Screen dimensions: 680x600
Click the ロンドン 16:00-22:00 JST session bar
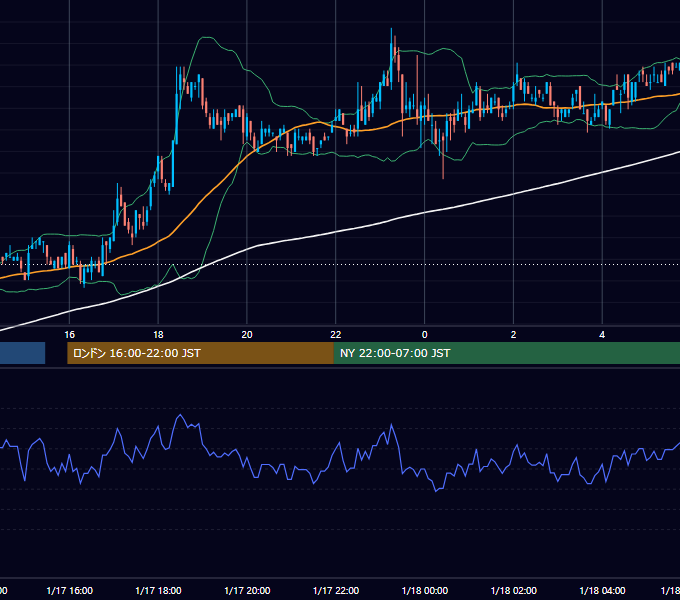[x=200, y=353]
